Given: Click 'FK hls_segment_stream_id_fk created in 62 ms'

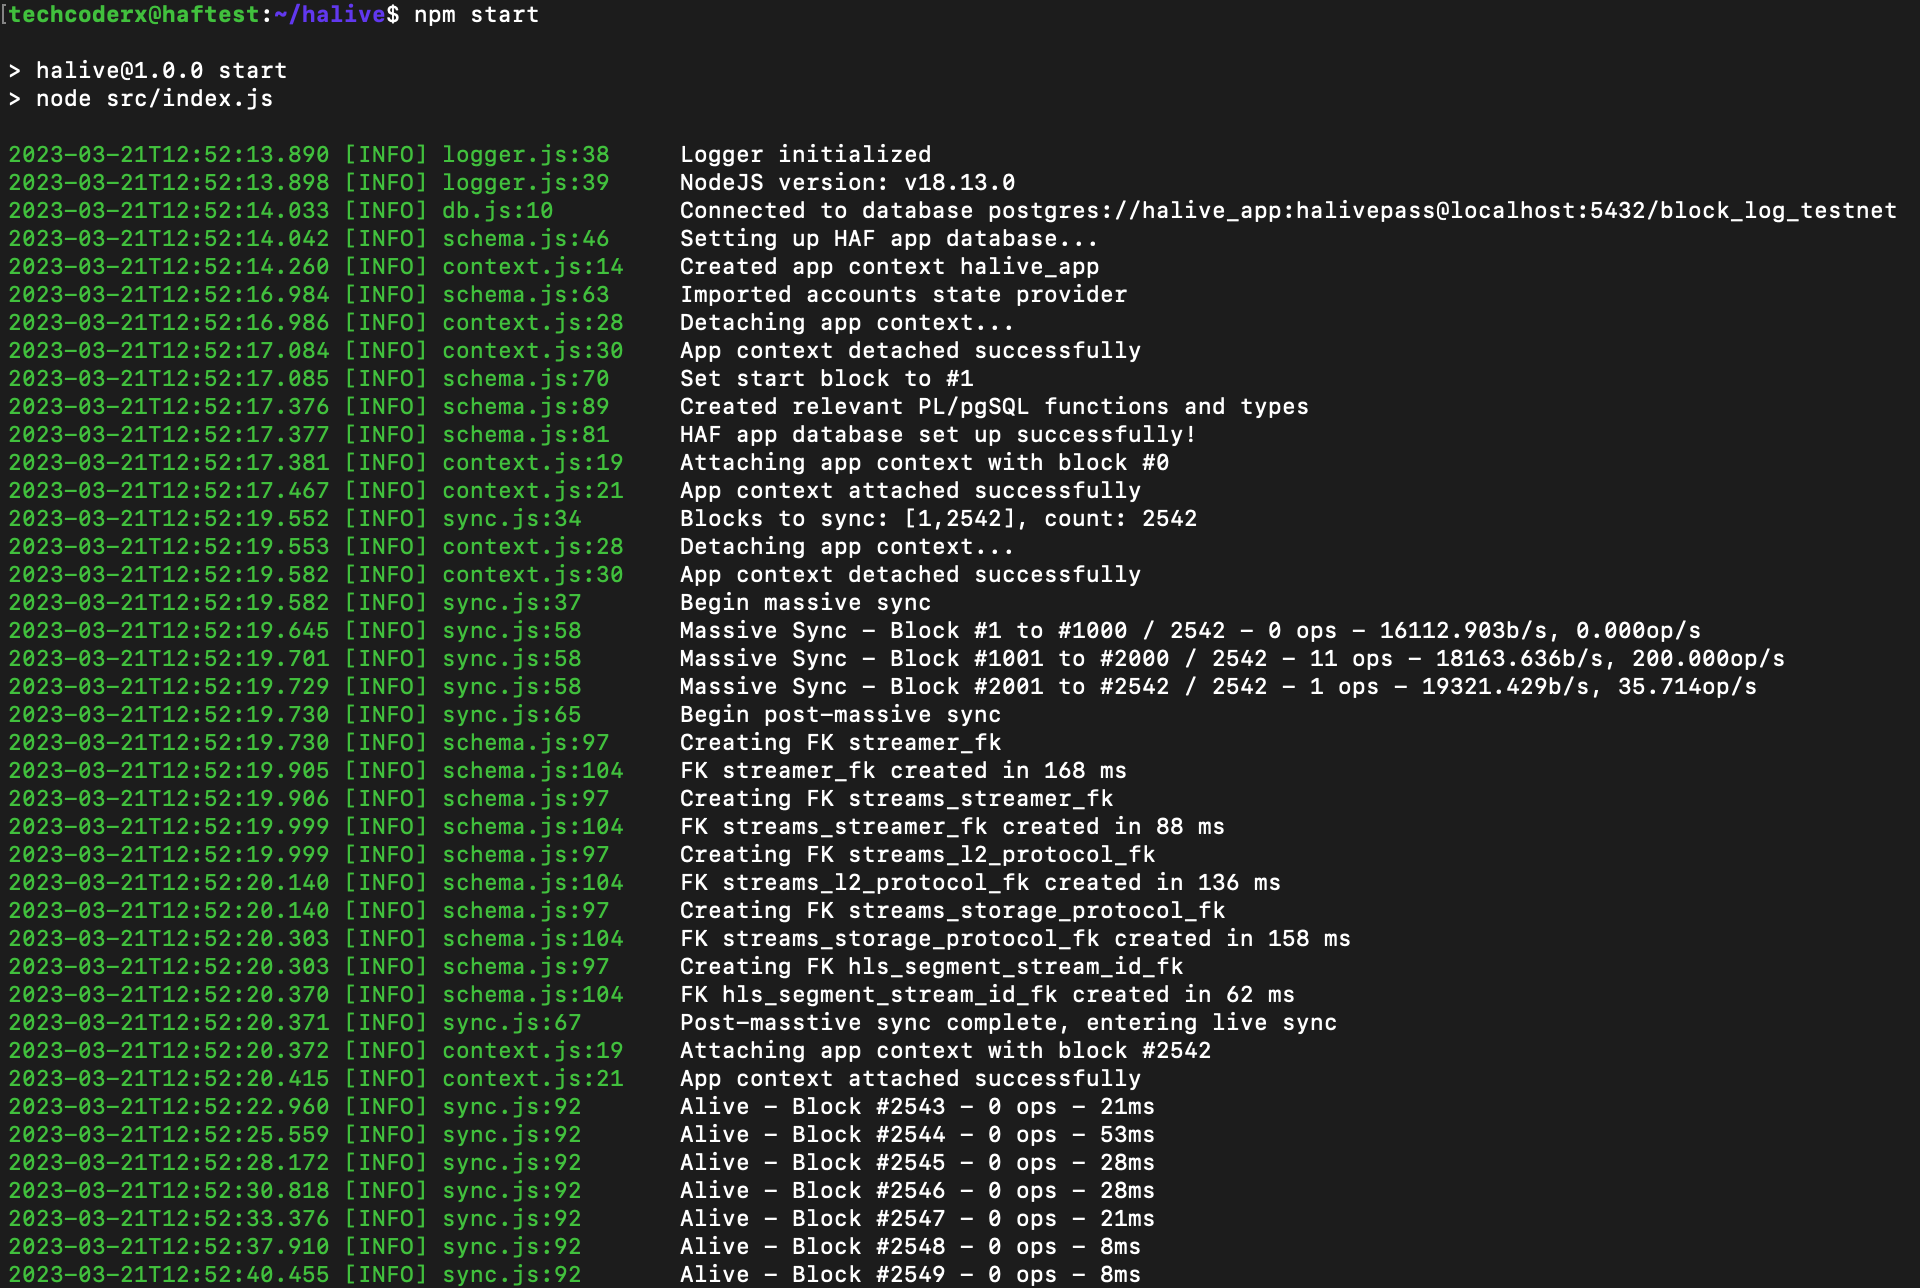Looking at the screenshot, I should pyautogui.click(x=988, y=995).
